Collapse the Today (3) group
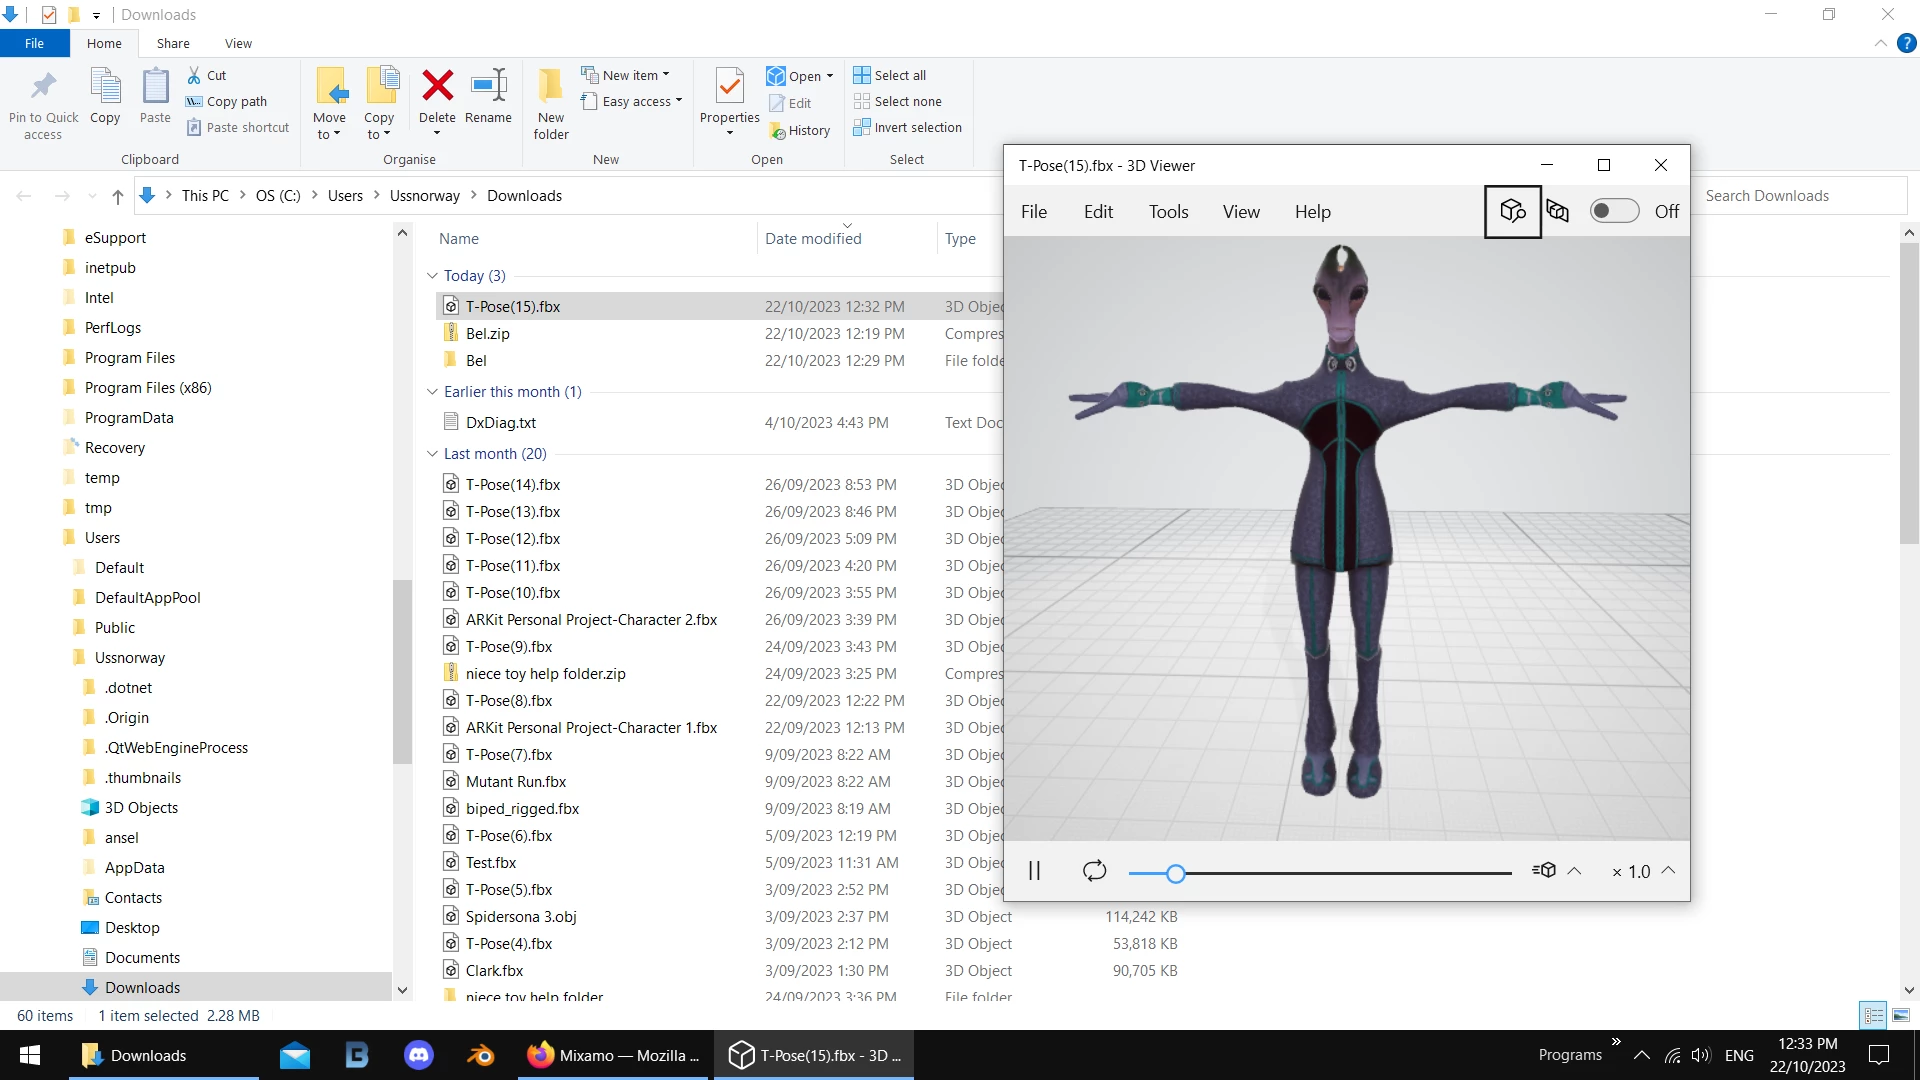The width and height of the screenshot is (1920, 1080). coord(432,276)
